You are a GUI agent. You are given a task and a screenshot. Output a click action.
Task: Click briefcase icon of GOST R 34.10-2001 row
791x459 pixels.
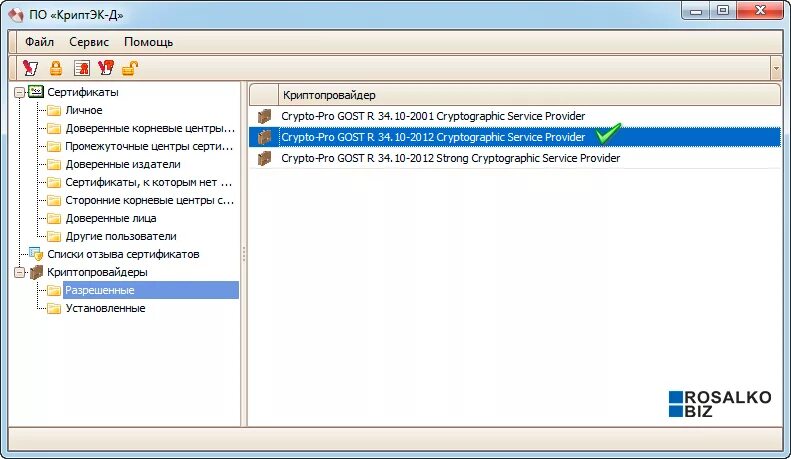[264, 117]
